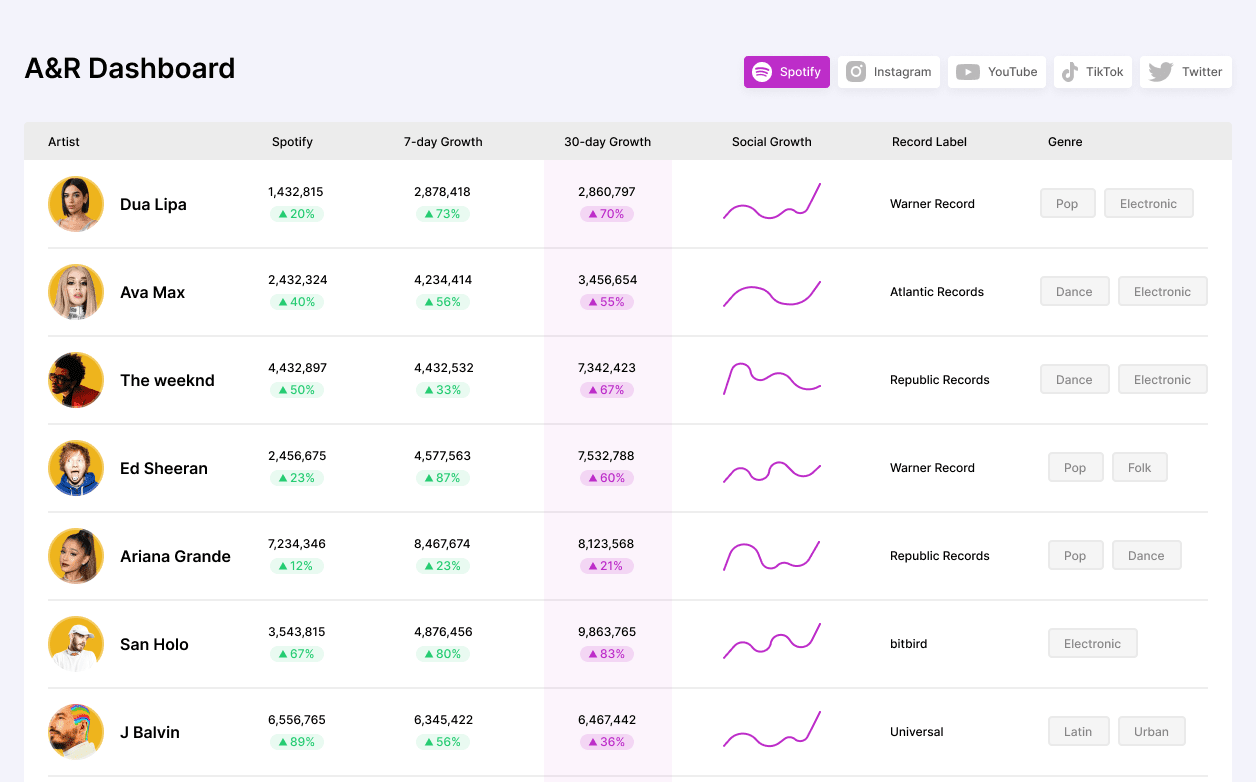Switch to the Instagram platform tab
The image size is (1256, 782).
click(x=889, y=72)
